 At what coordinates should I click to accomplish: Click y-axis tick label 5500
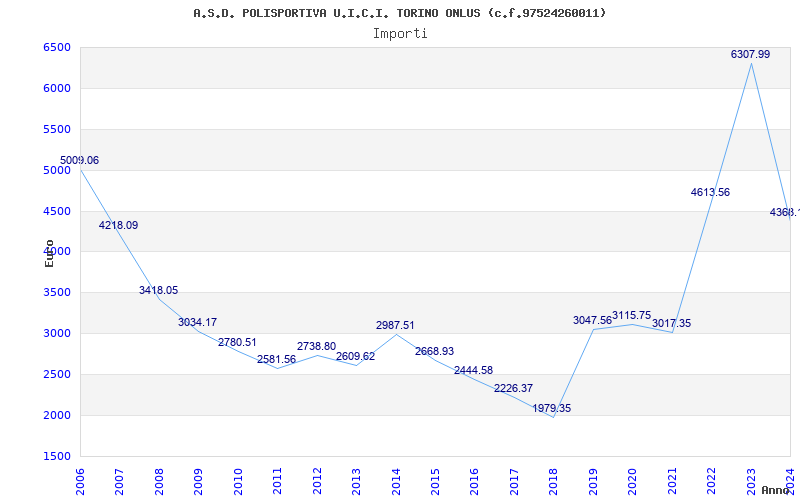(57, 130)
